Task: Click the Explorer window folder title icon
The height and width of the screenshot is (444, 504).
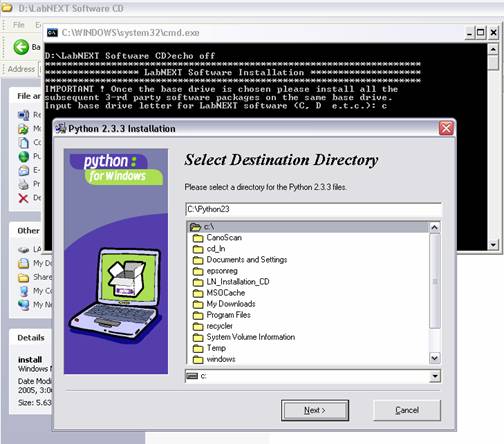Action: 7,8
